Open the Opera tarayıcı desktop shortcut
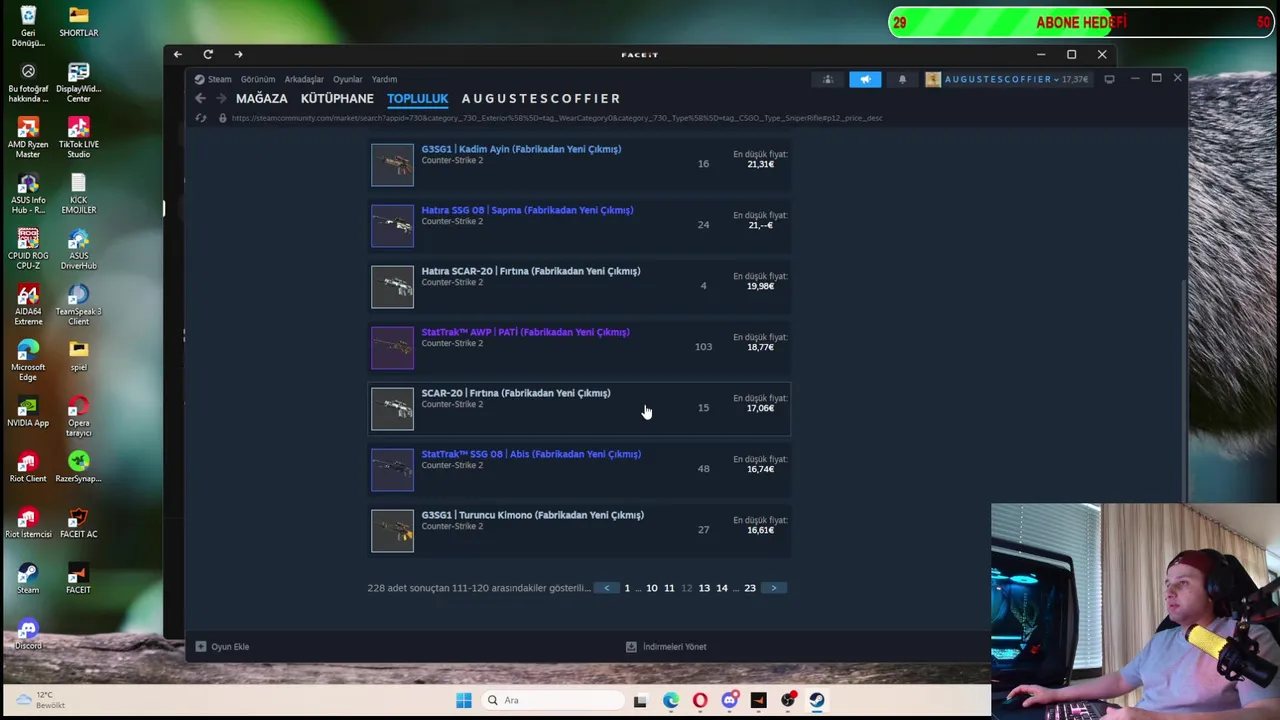This screenshot has height=720, width=1280. click(78, 415)
